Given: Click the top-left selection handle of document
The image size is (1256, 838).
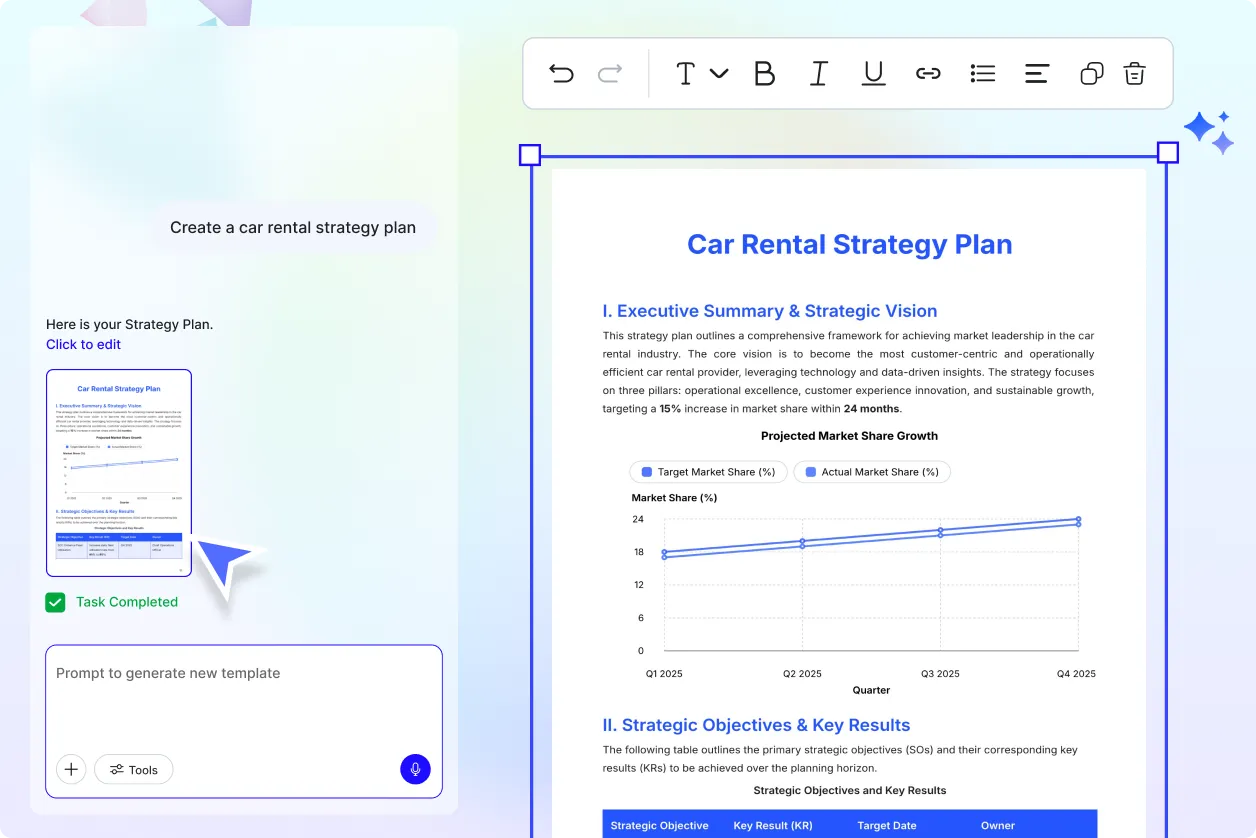Looking at the screenshot, I should [530, 155].
